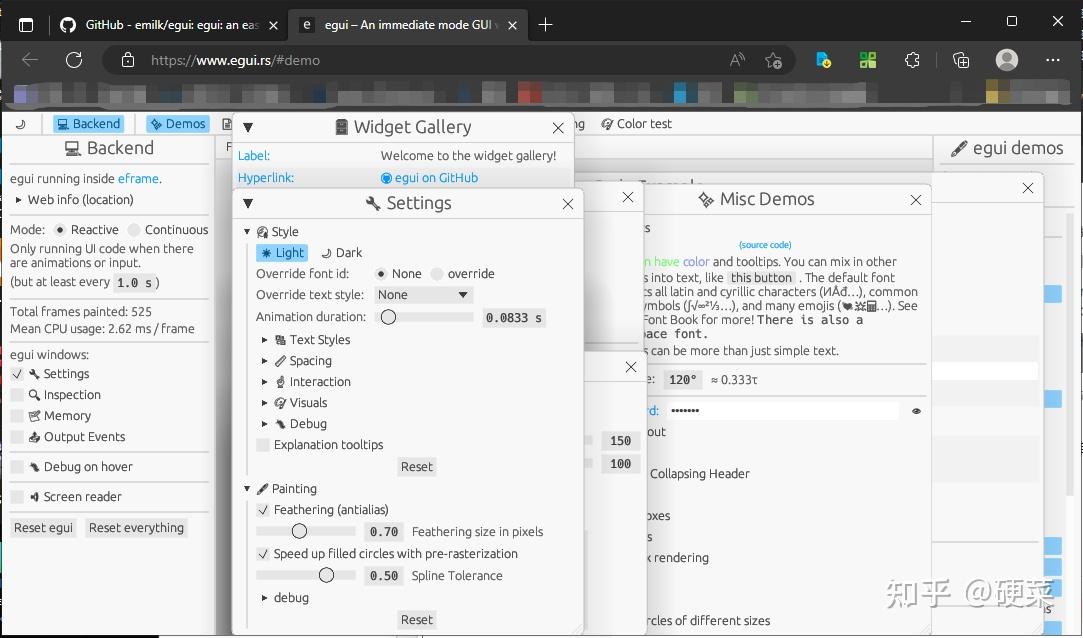Select the Light theme button
Viewport: 1083px width, 638px height.
click(x=282, y=253)
